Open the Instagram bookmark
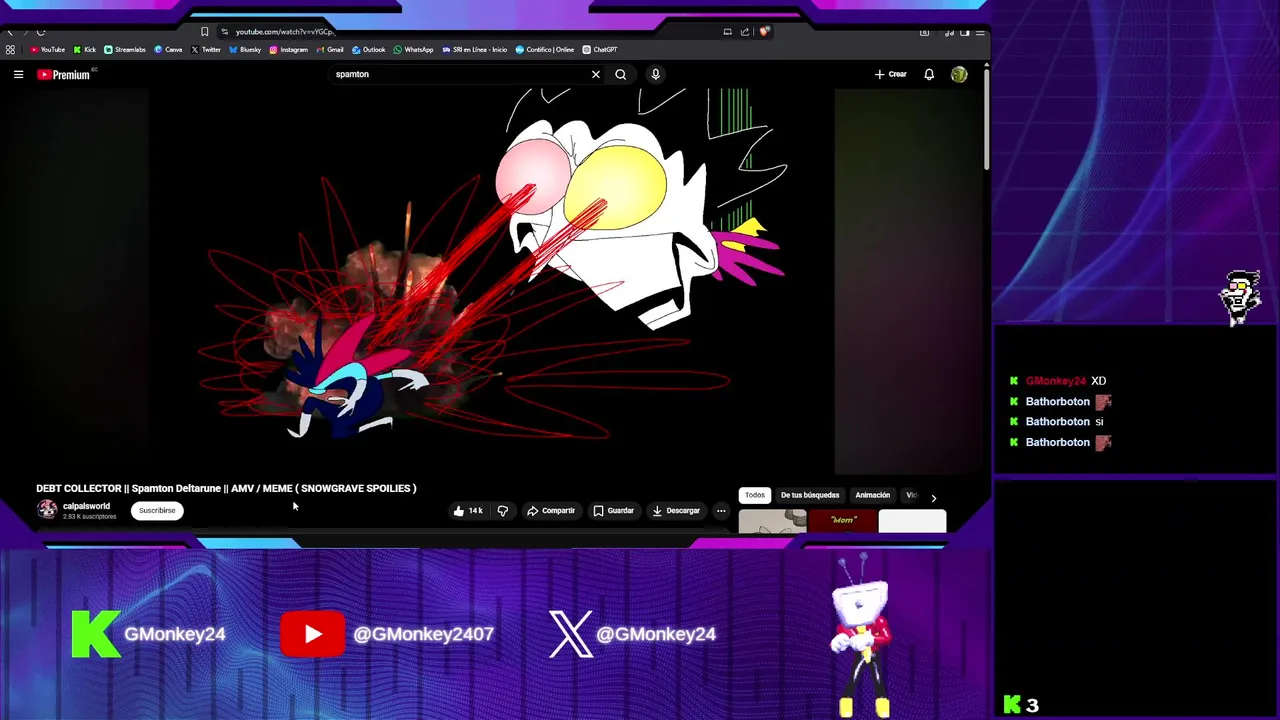Viewport: 1280px width, 720px height. 289,50
